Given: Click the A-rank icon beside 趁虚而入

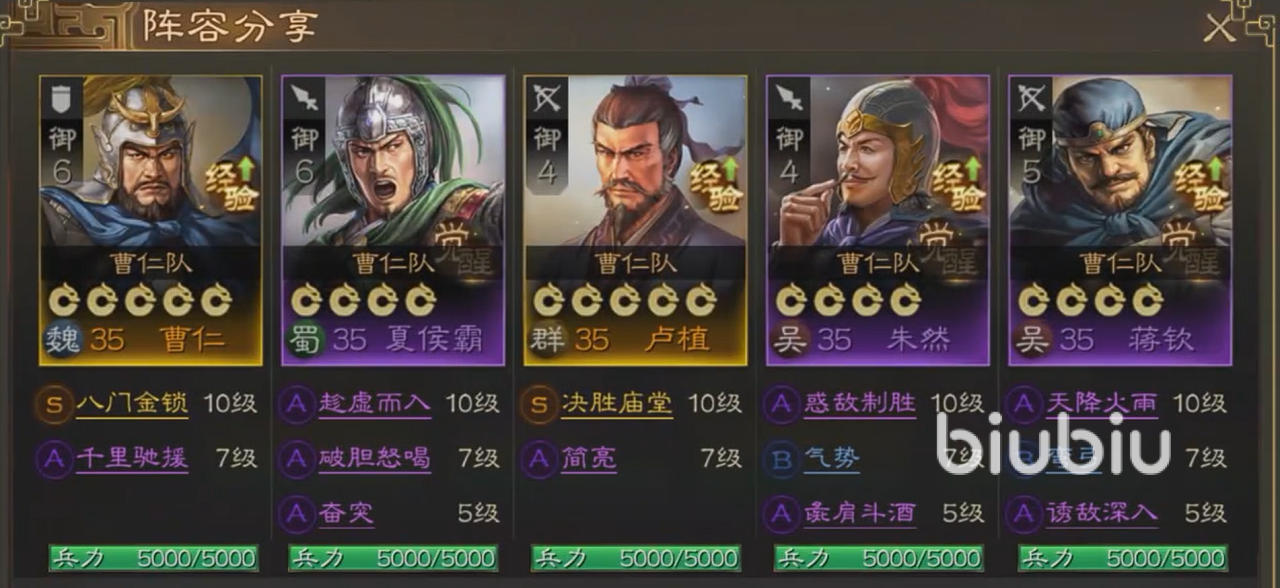Looking at the screenshot, I should pos(297,404).
